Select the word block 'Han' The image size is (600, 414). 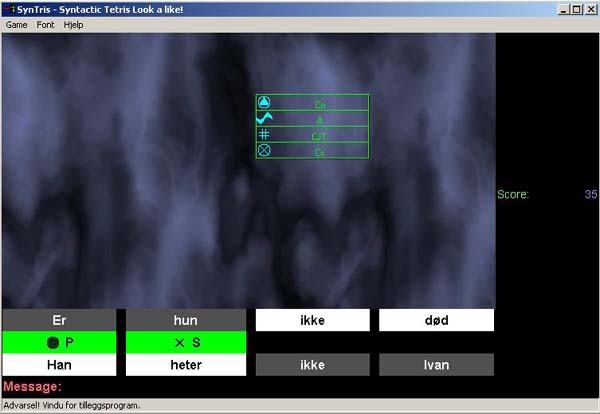point(59,365)
